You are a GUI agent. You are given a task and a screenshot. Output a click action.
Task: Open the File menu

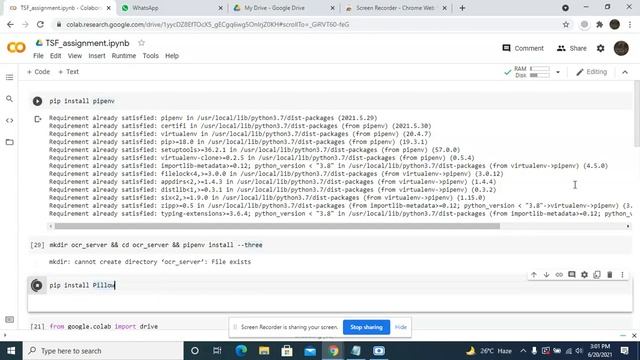38,56
